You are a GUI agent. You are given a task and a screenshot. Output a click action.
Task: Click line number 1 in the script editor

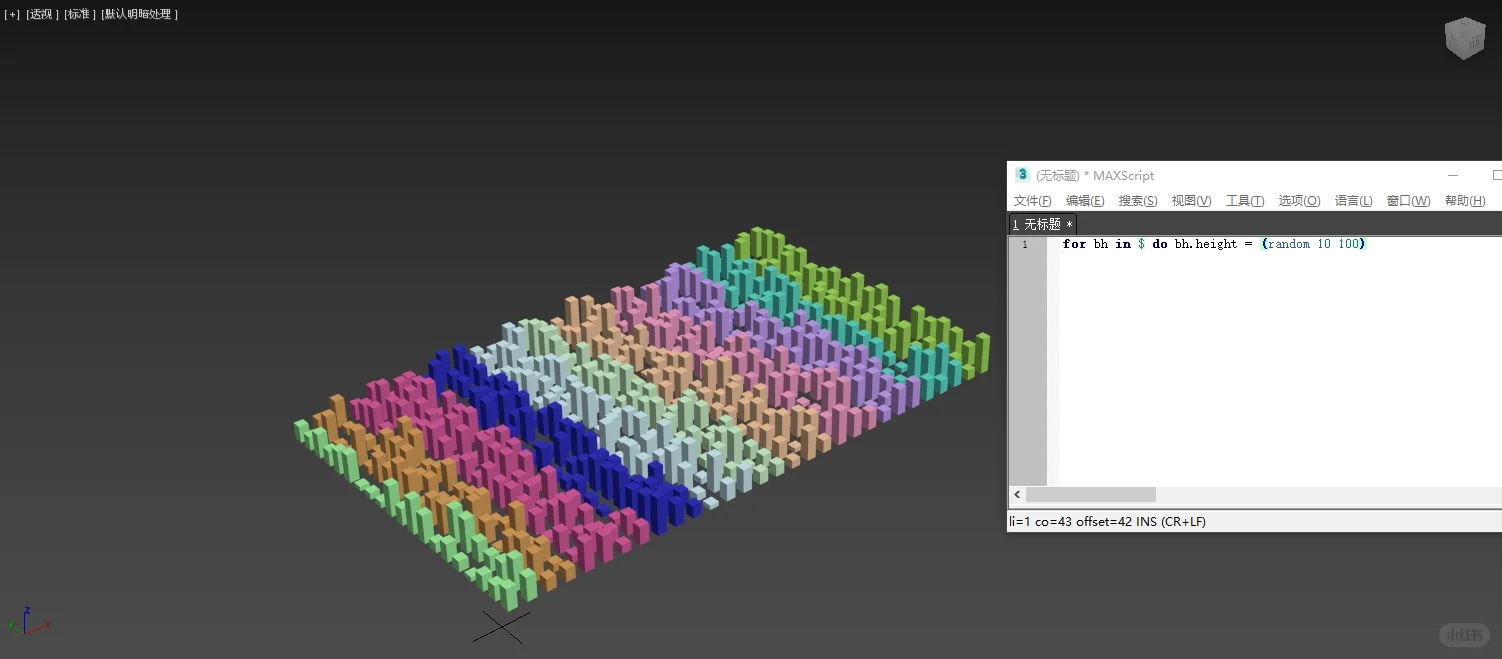[1024, 243]
